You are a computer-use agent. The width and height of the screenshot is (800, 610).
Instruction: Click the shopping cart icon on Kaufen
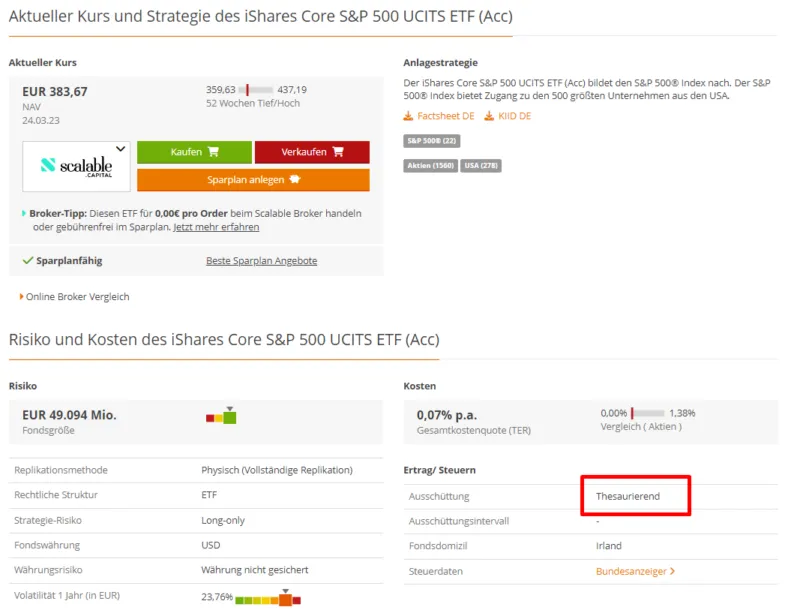click(212, 152)
